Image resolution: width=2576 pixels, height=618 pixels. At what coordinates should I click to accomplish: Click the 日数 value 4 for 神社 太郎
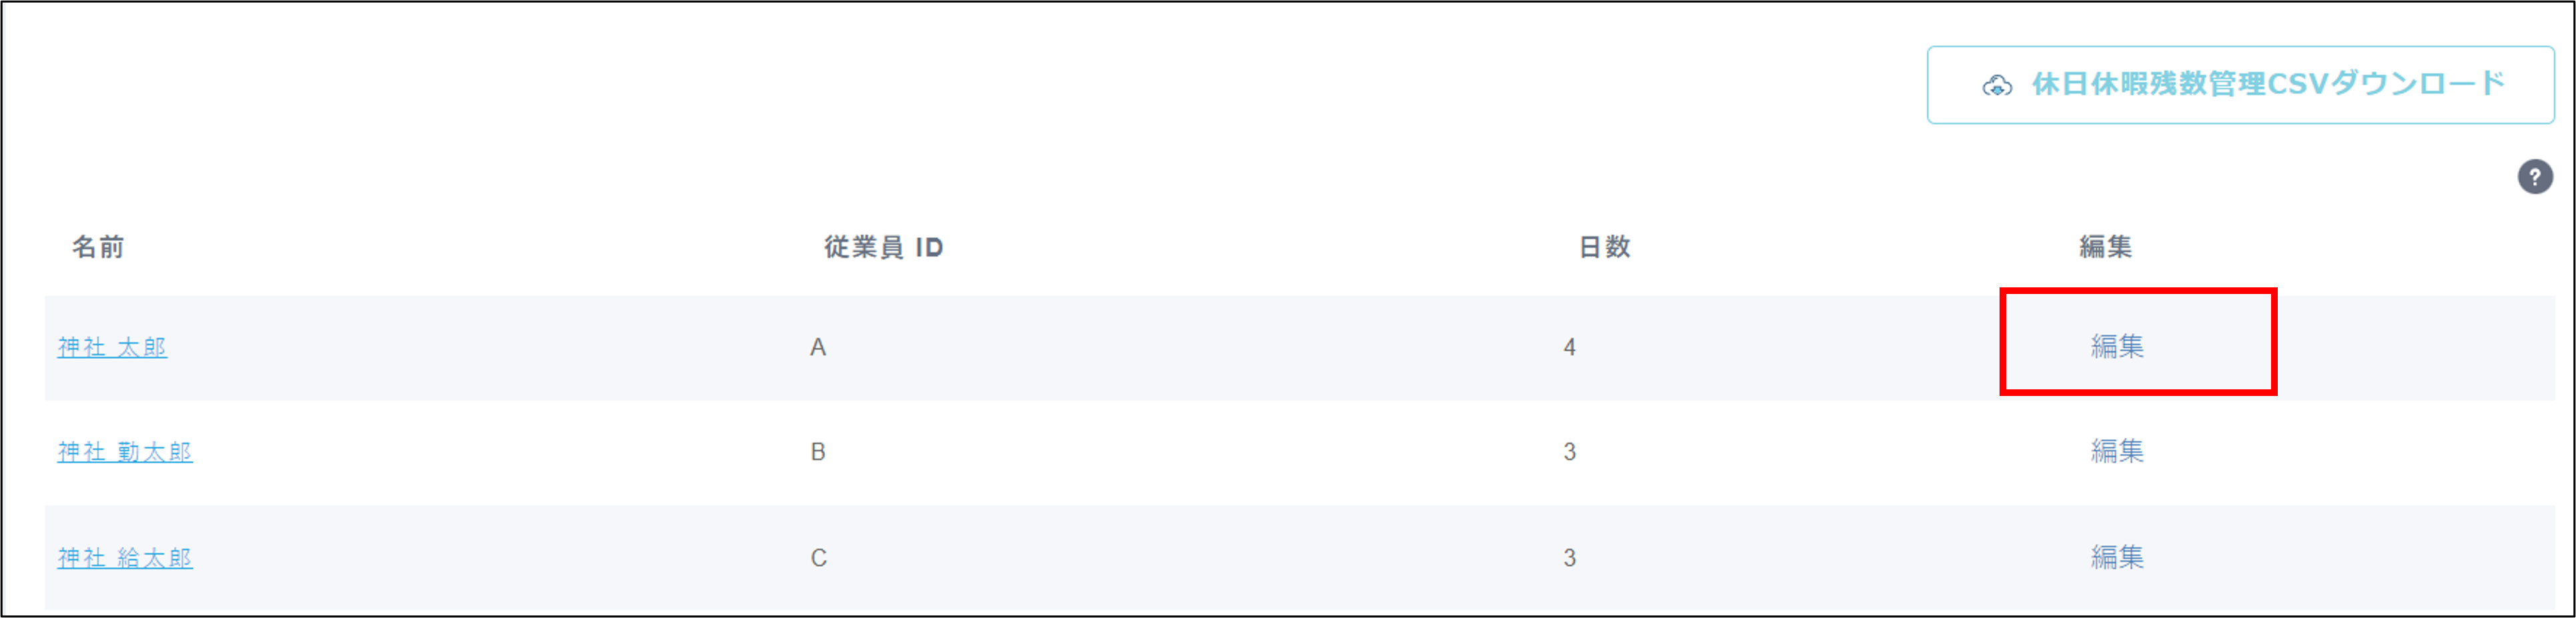click(x=1569, y=347)
